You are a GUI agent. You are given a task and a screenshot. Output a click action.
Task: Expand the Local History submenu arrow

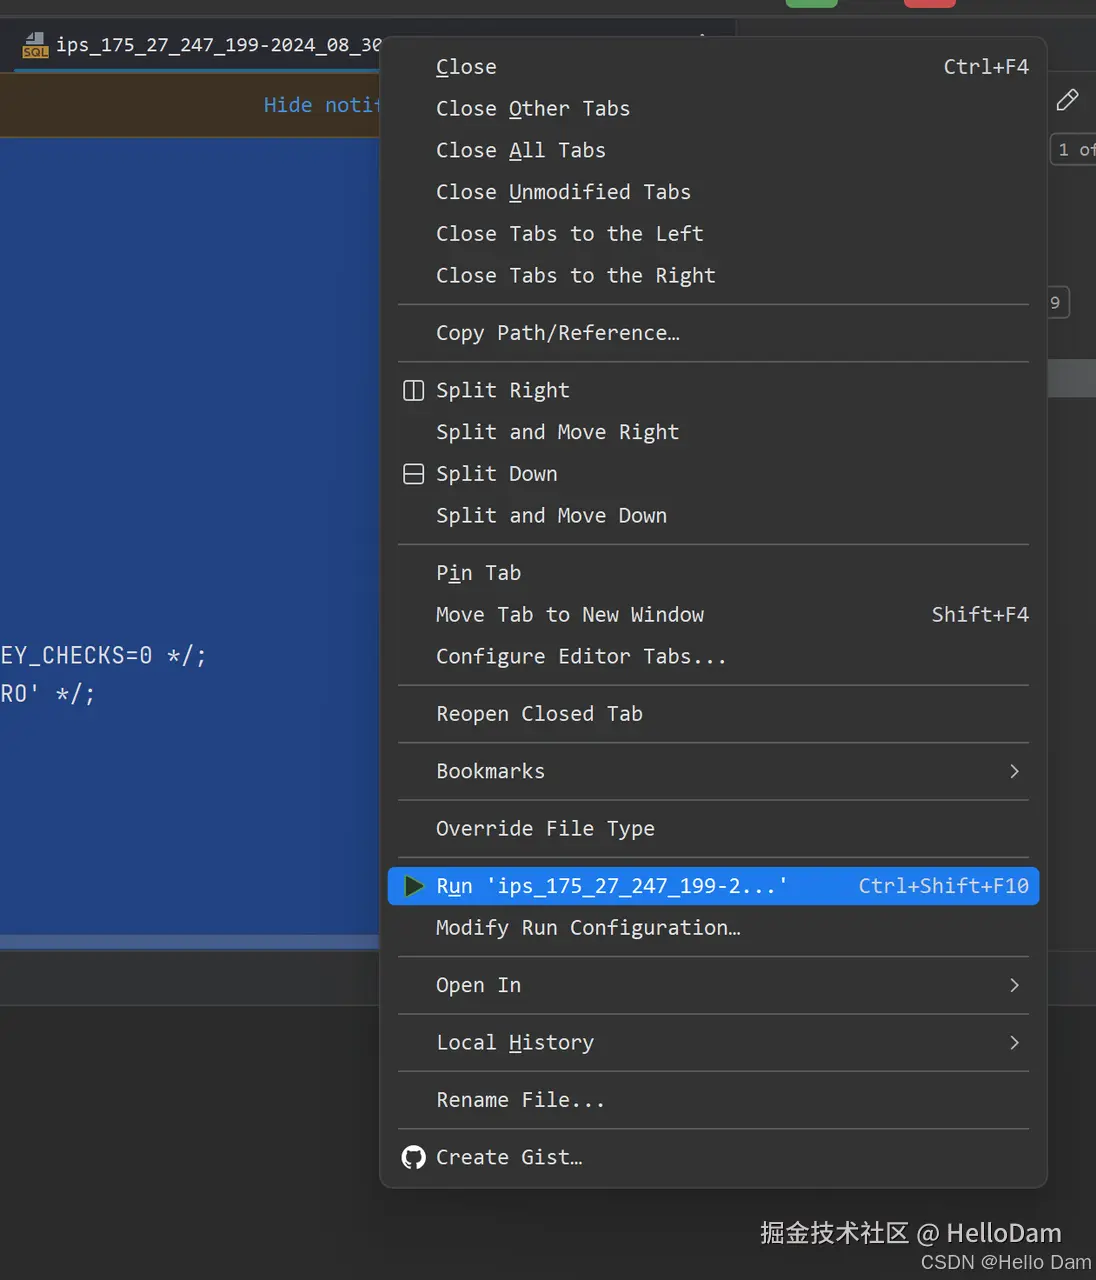pos(1014,1043)
